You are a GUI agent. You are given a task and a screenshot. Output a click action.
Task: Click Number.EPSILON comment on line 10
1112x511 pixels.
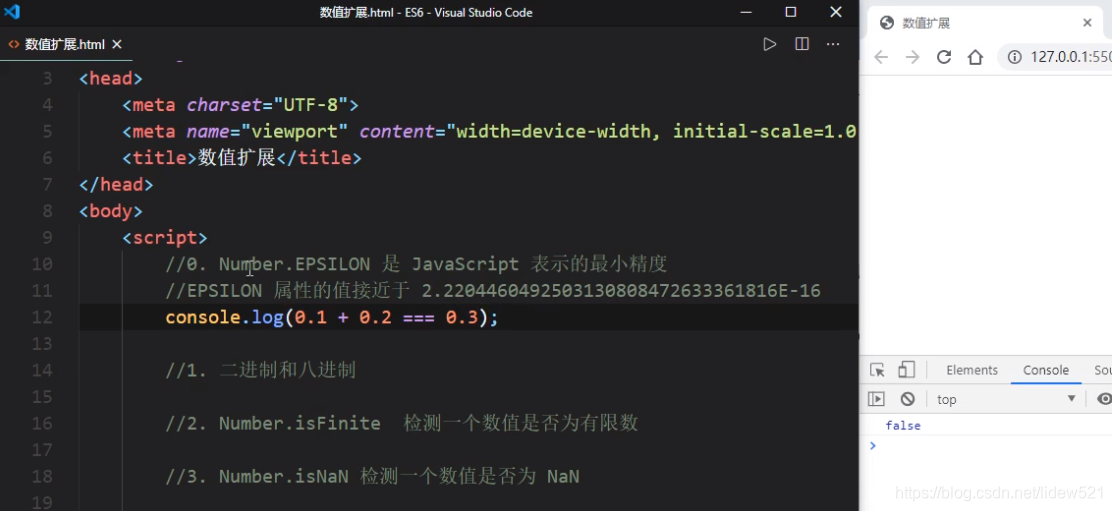(294, 264)
